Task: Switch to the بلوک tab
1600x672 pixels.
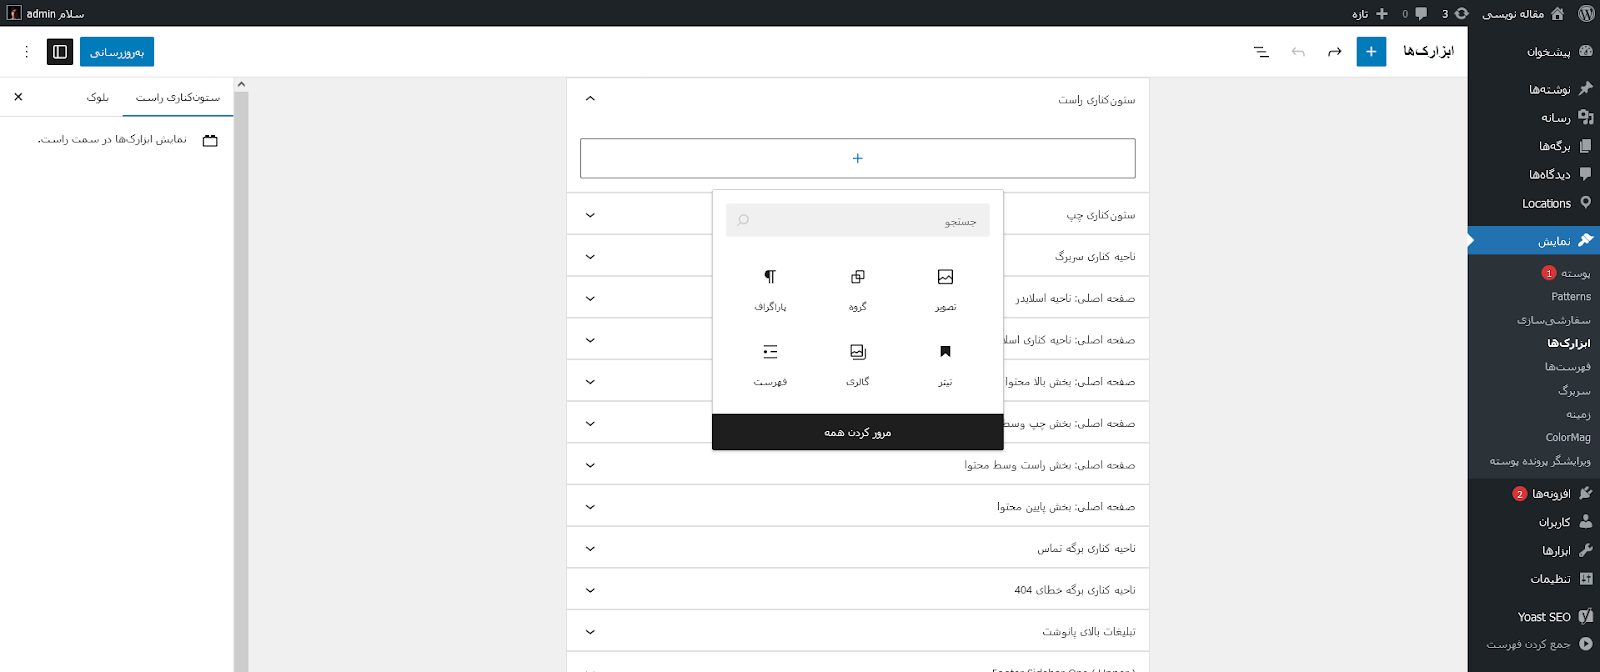Action: tap(98, 97)
